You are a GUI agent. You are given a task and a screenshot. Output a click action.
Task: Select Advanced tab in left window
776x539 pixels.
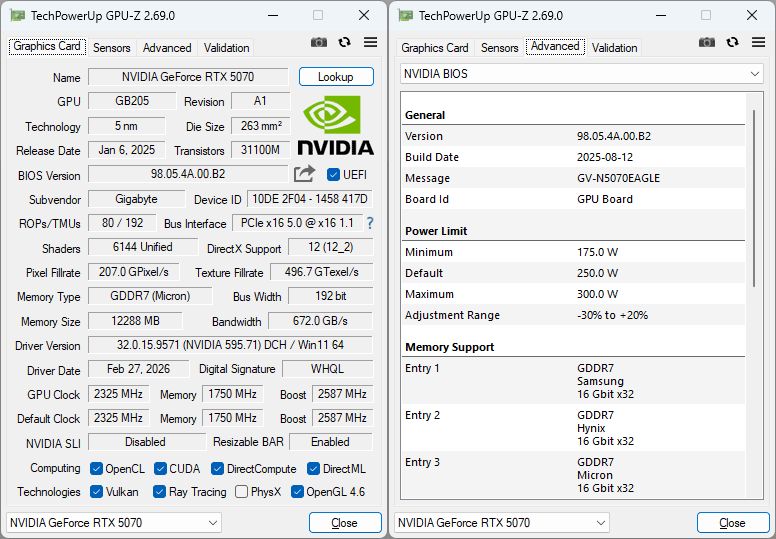click(x=167, y=48)
